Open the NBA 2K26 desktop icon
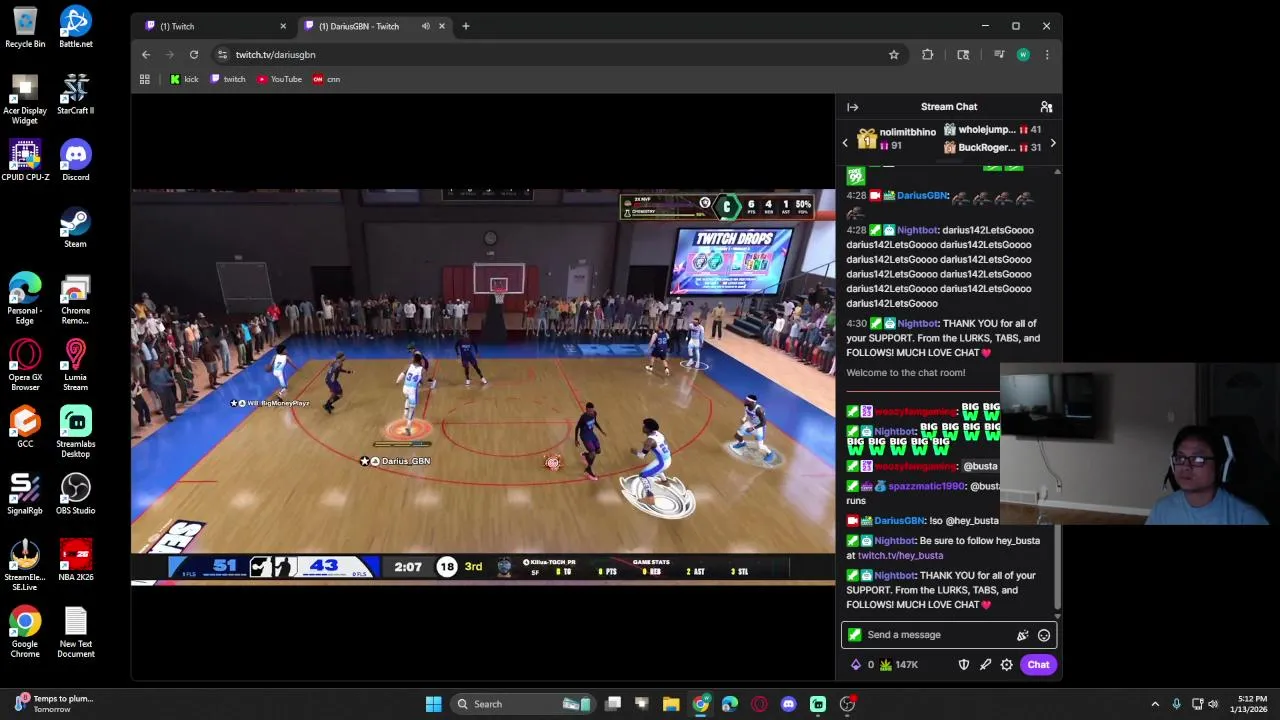The image size is (1280, 720). pos(76,560)
